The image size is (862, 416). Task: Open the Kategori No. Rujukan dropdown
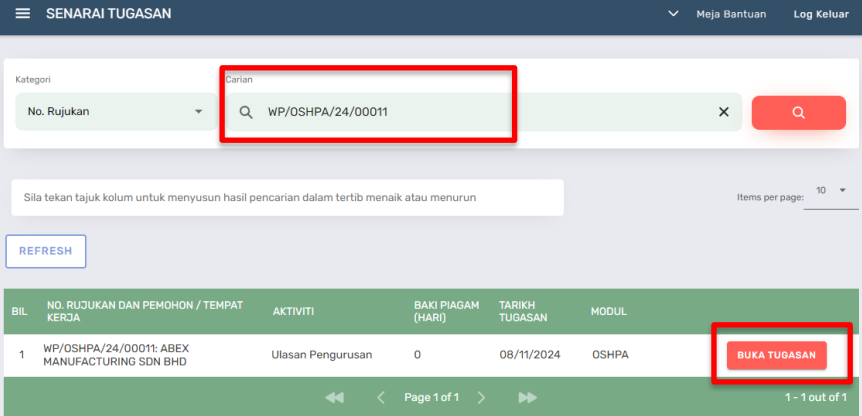(117, 112)
